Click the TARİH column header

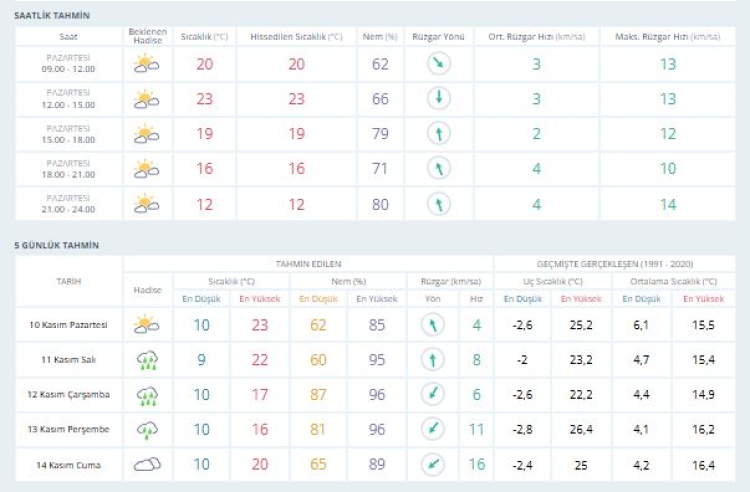point(68,281)
